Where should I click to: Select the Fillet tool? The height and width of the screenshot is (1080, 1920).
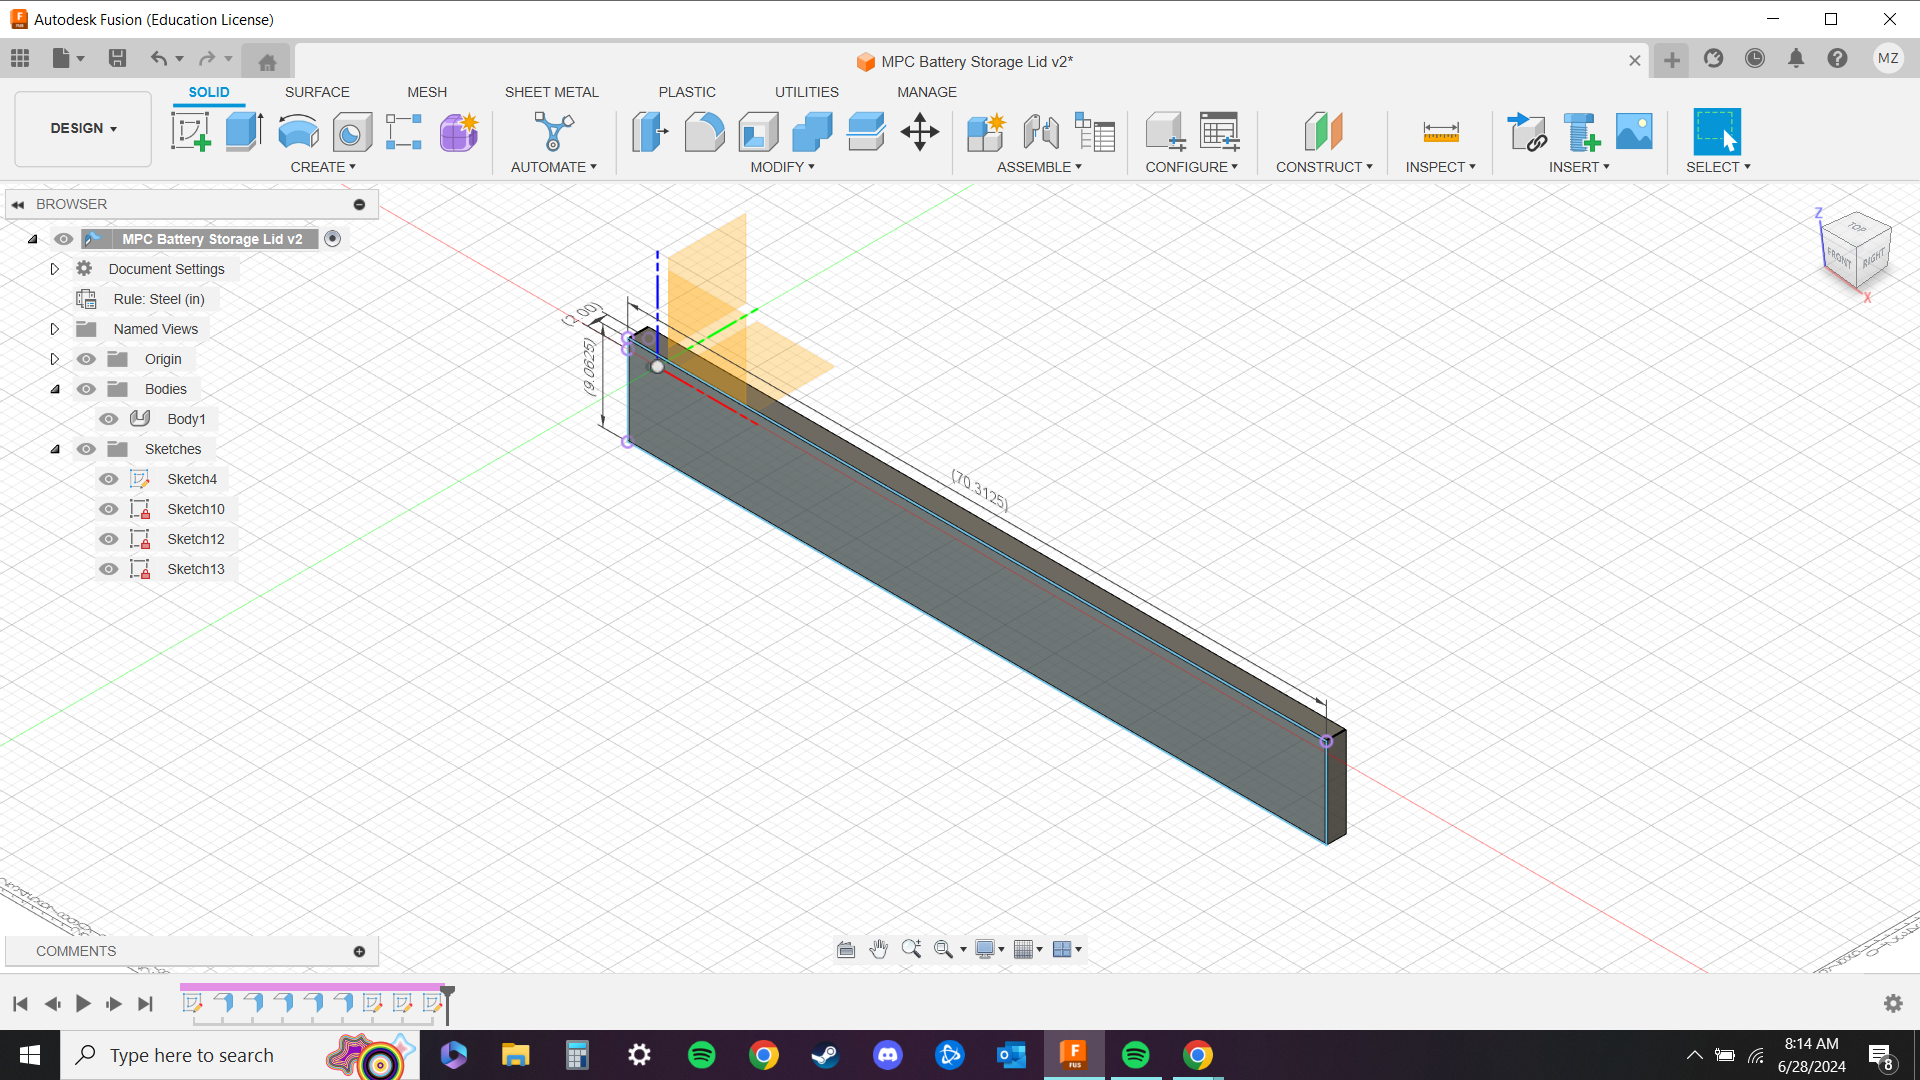point(704,131)
